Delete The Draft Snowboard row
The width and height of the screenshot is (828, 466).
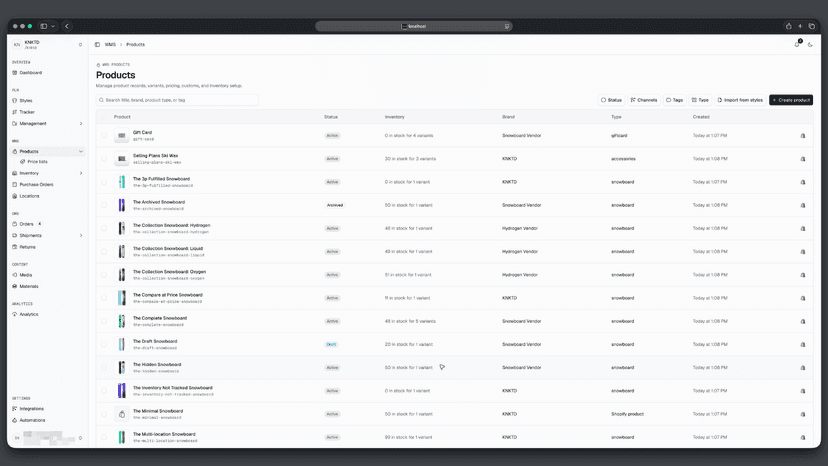(x=803, y=344)
